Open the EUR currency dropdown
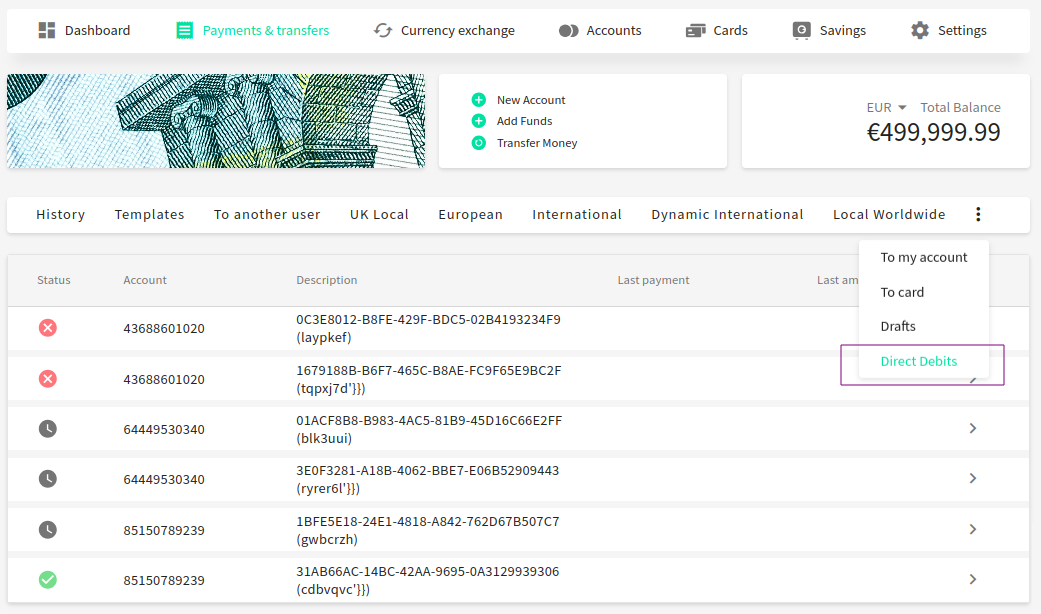The width and height of the screenshot is (1041, 614). 886,107
